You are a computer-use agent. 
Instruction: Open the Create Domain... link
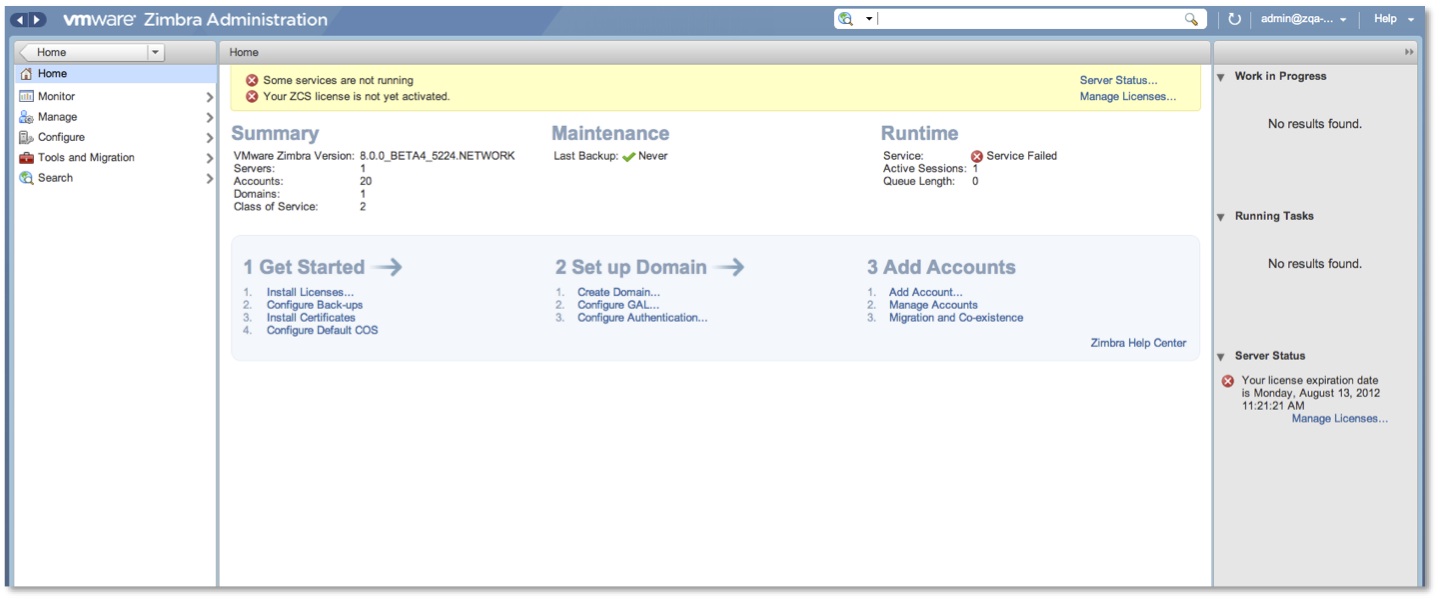pos(619,293)
